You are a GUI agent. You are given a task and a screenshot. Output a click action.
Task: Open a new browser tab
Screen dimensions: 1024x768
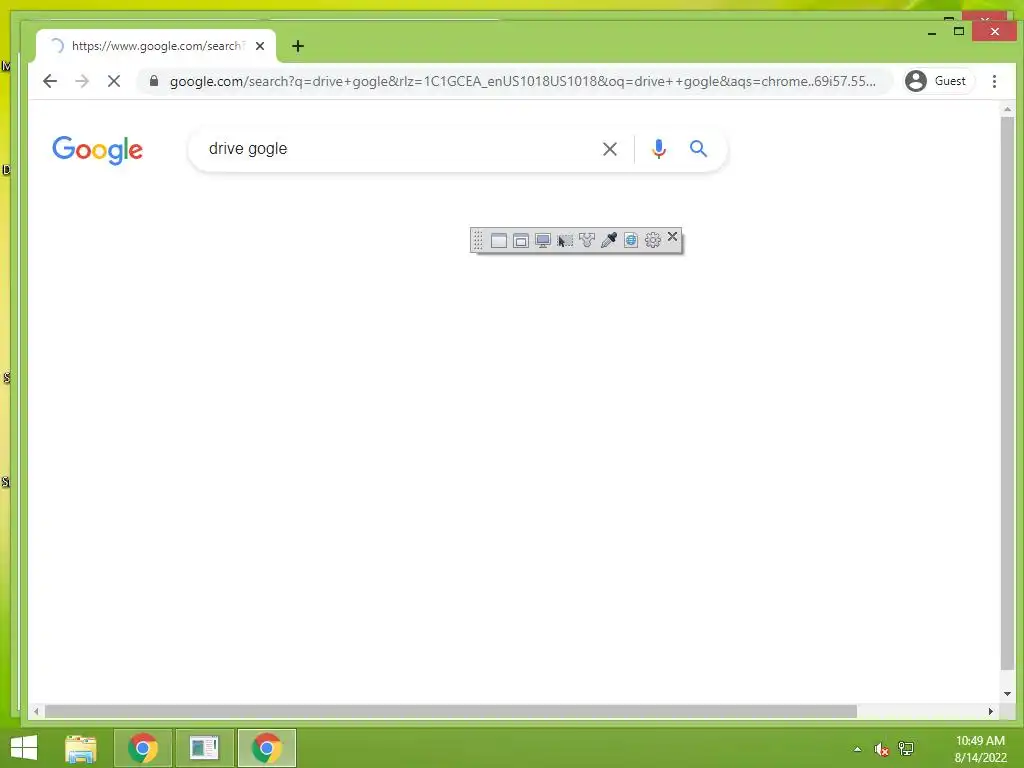(298, 46)
